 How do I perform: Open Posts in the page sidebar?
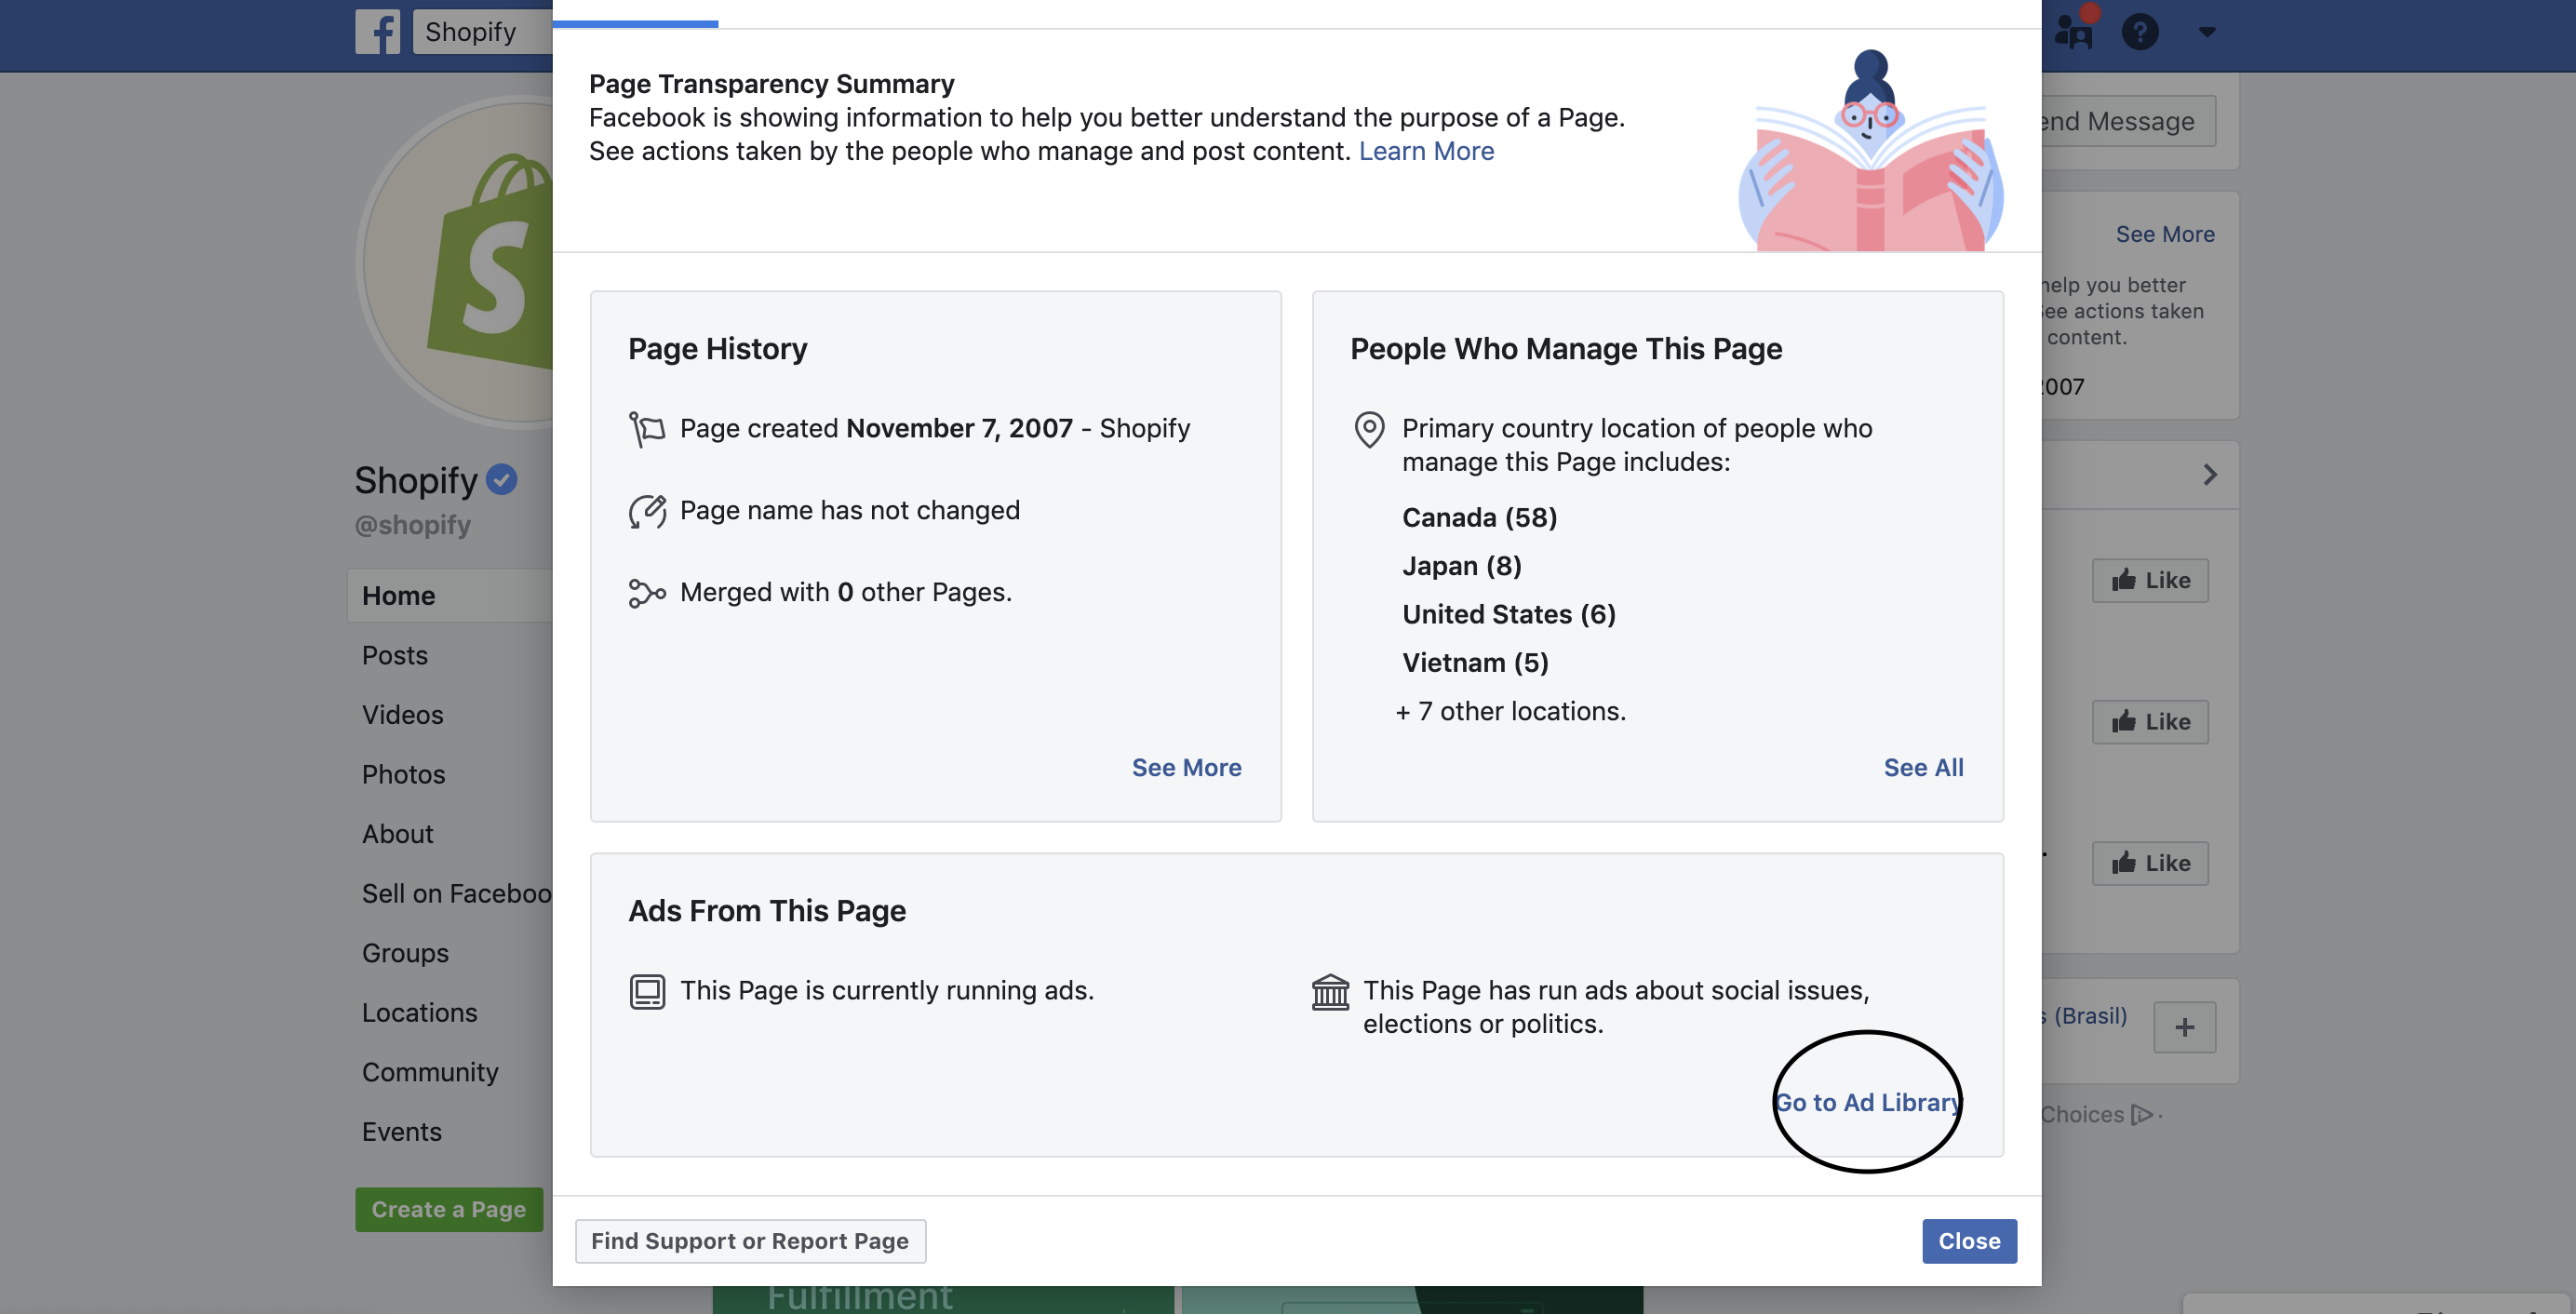(395, 655)
